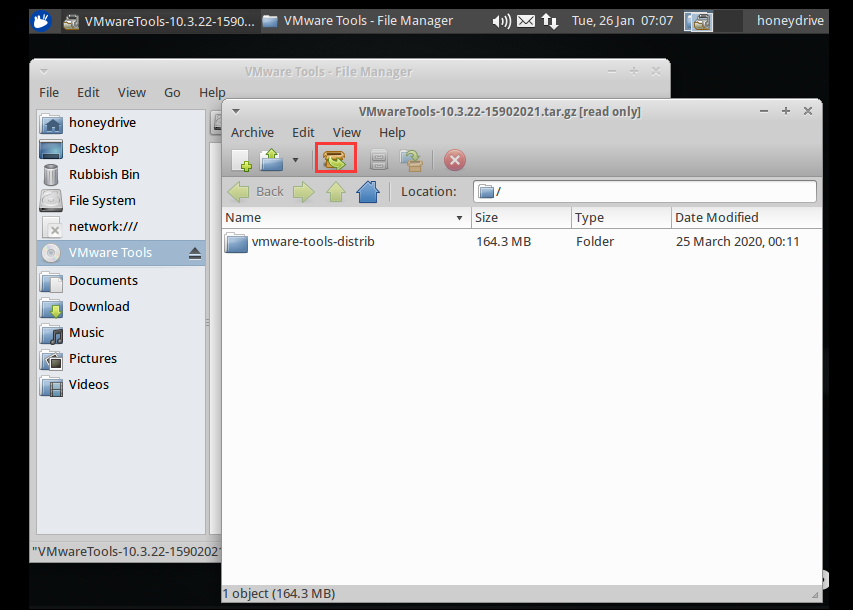The height and width of the screenshot is (610, 853).
Task: Switch to VMware Tools - File Manager taskbar button
Action: click(x=358, y=21)
